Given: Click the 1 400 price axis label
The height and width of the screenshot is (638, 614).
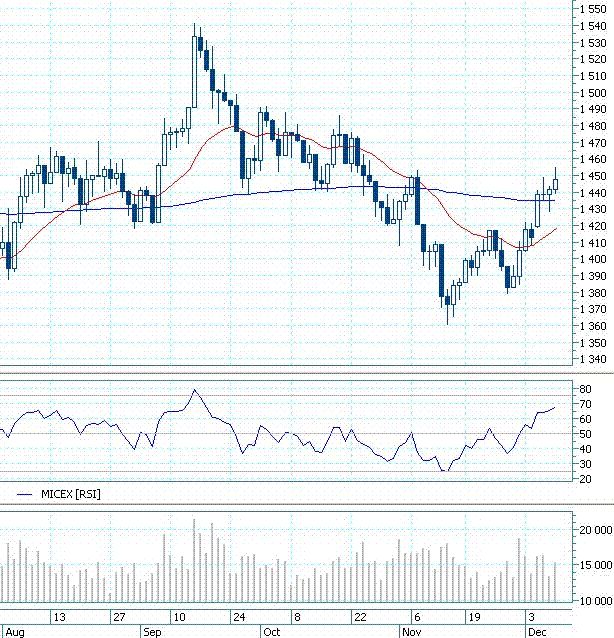Looking at the screenshot, I should click(x=593, y=259).
